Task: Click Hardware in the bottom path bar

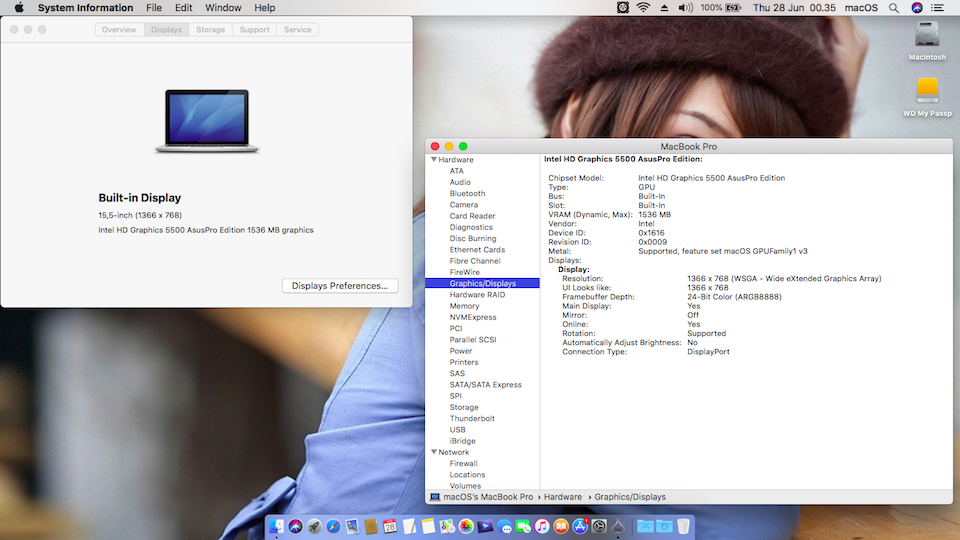Action: click(563, 497)
